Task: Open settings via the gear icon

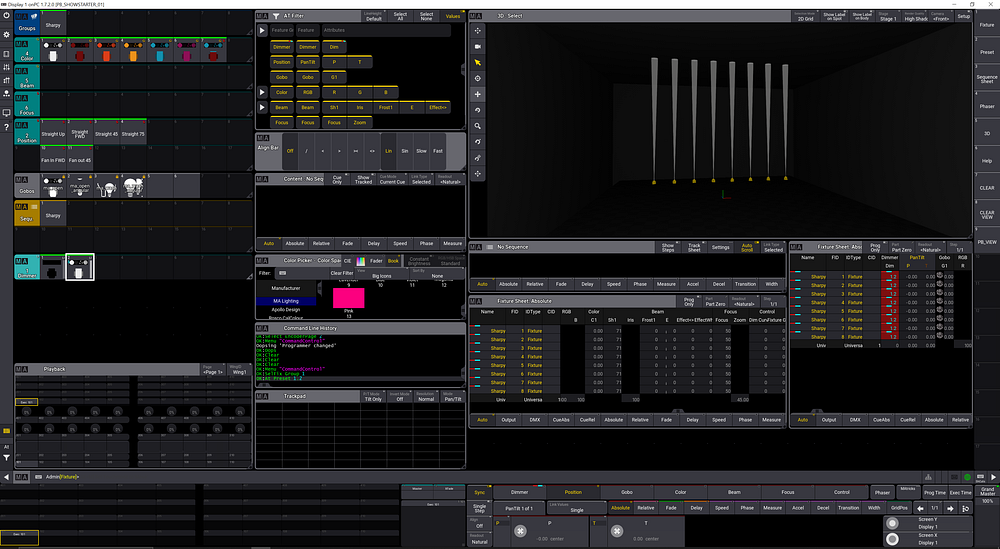Action: (x=7, y=34)
